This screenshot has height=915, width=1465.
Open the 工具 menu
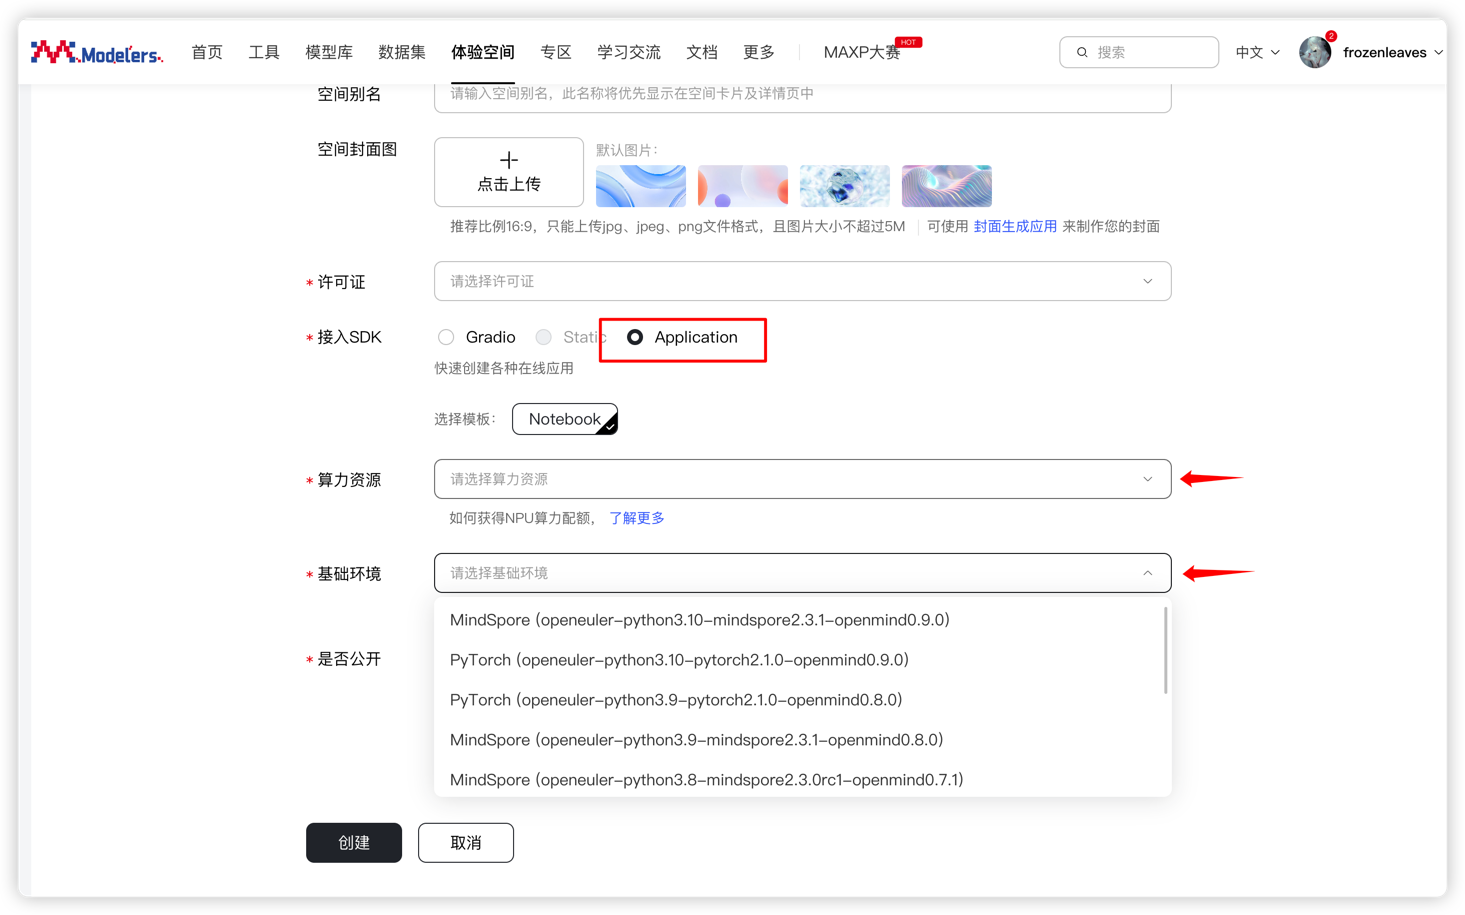pos(264,52)
